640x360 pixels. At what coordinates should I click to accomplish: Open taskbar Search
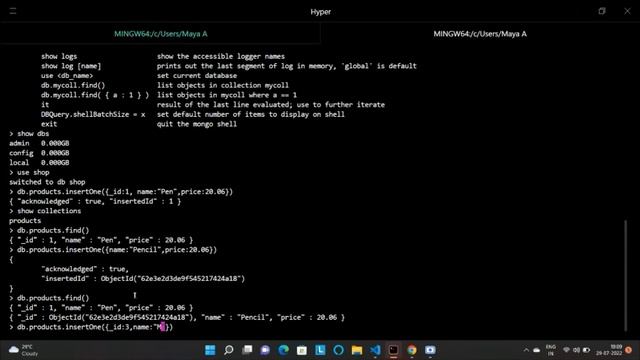click(x=229, y=350)
